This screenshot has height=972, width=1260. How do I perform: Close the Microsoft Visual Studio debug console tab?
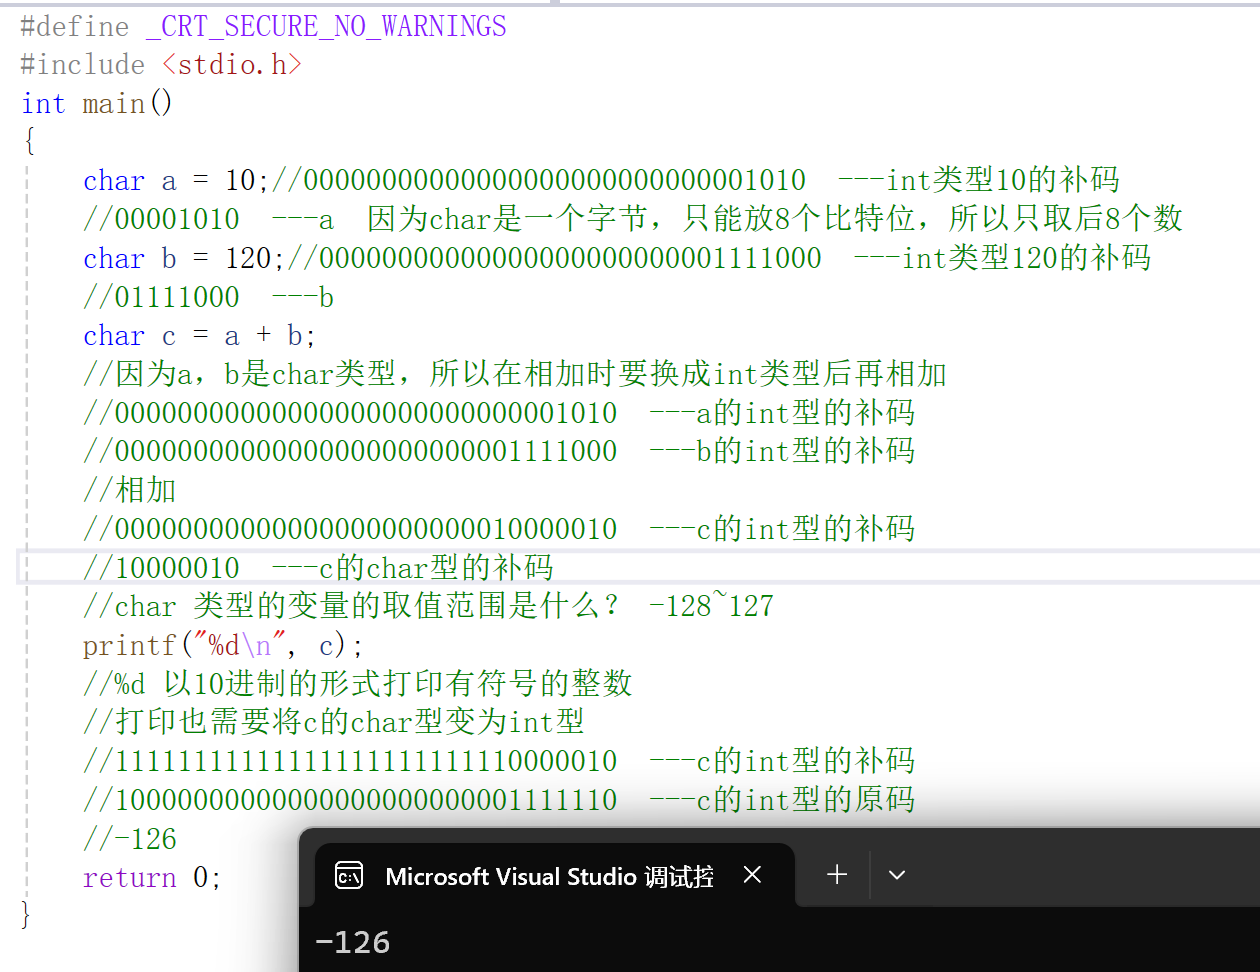(x=753, y=875)
